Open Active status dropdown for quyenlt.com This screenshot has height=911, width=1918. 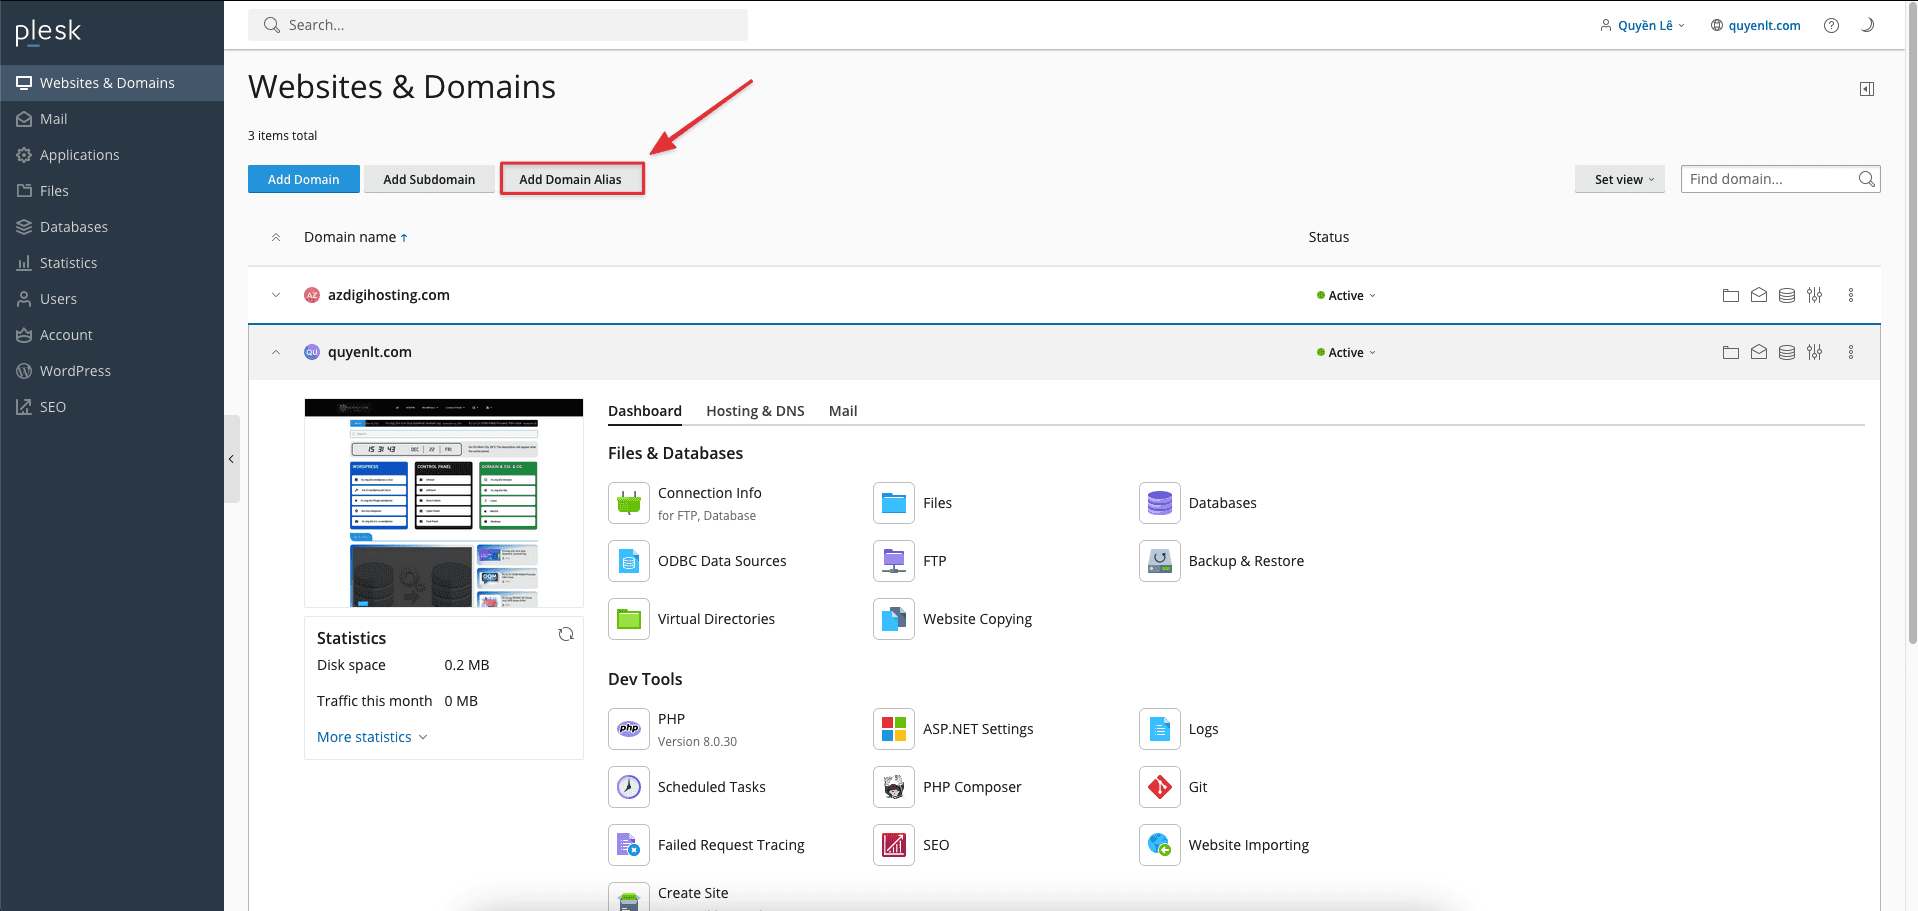coord(1346,352)
